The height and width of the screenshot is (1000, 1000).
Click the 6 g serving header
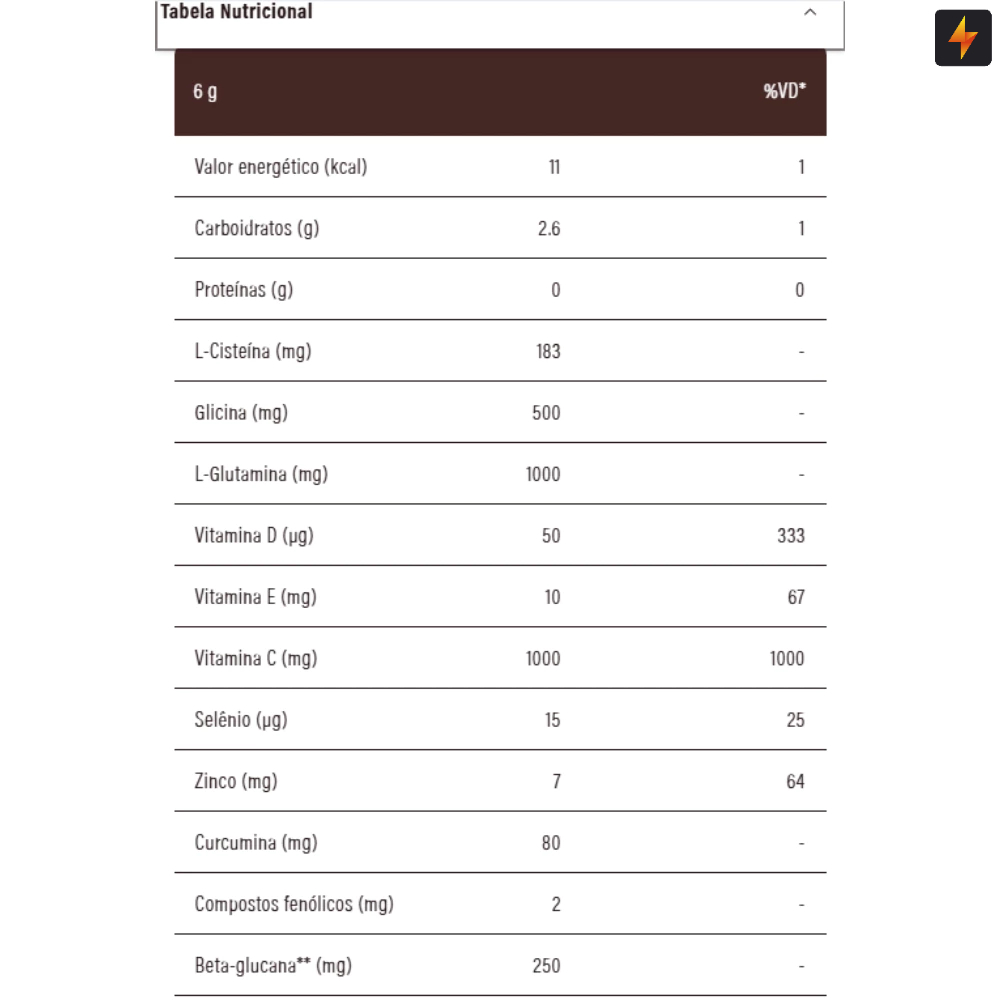click(205, 92)
